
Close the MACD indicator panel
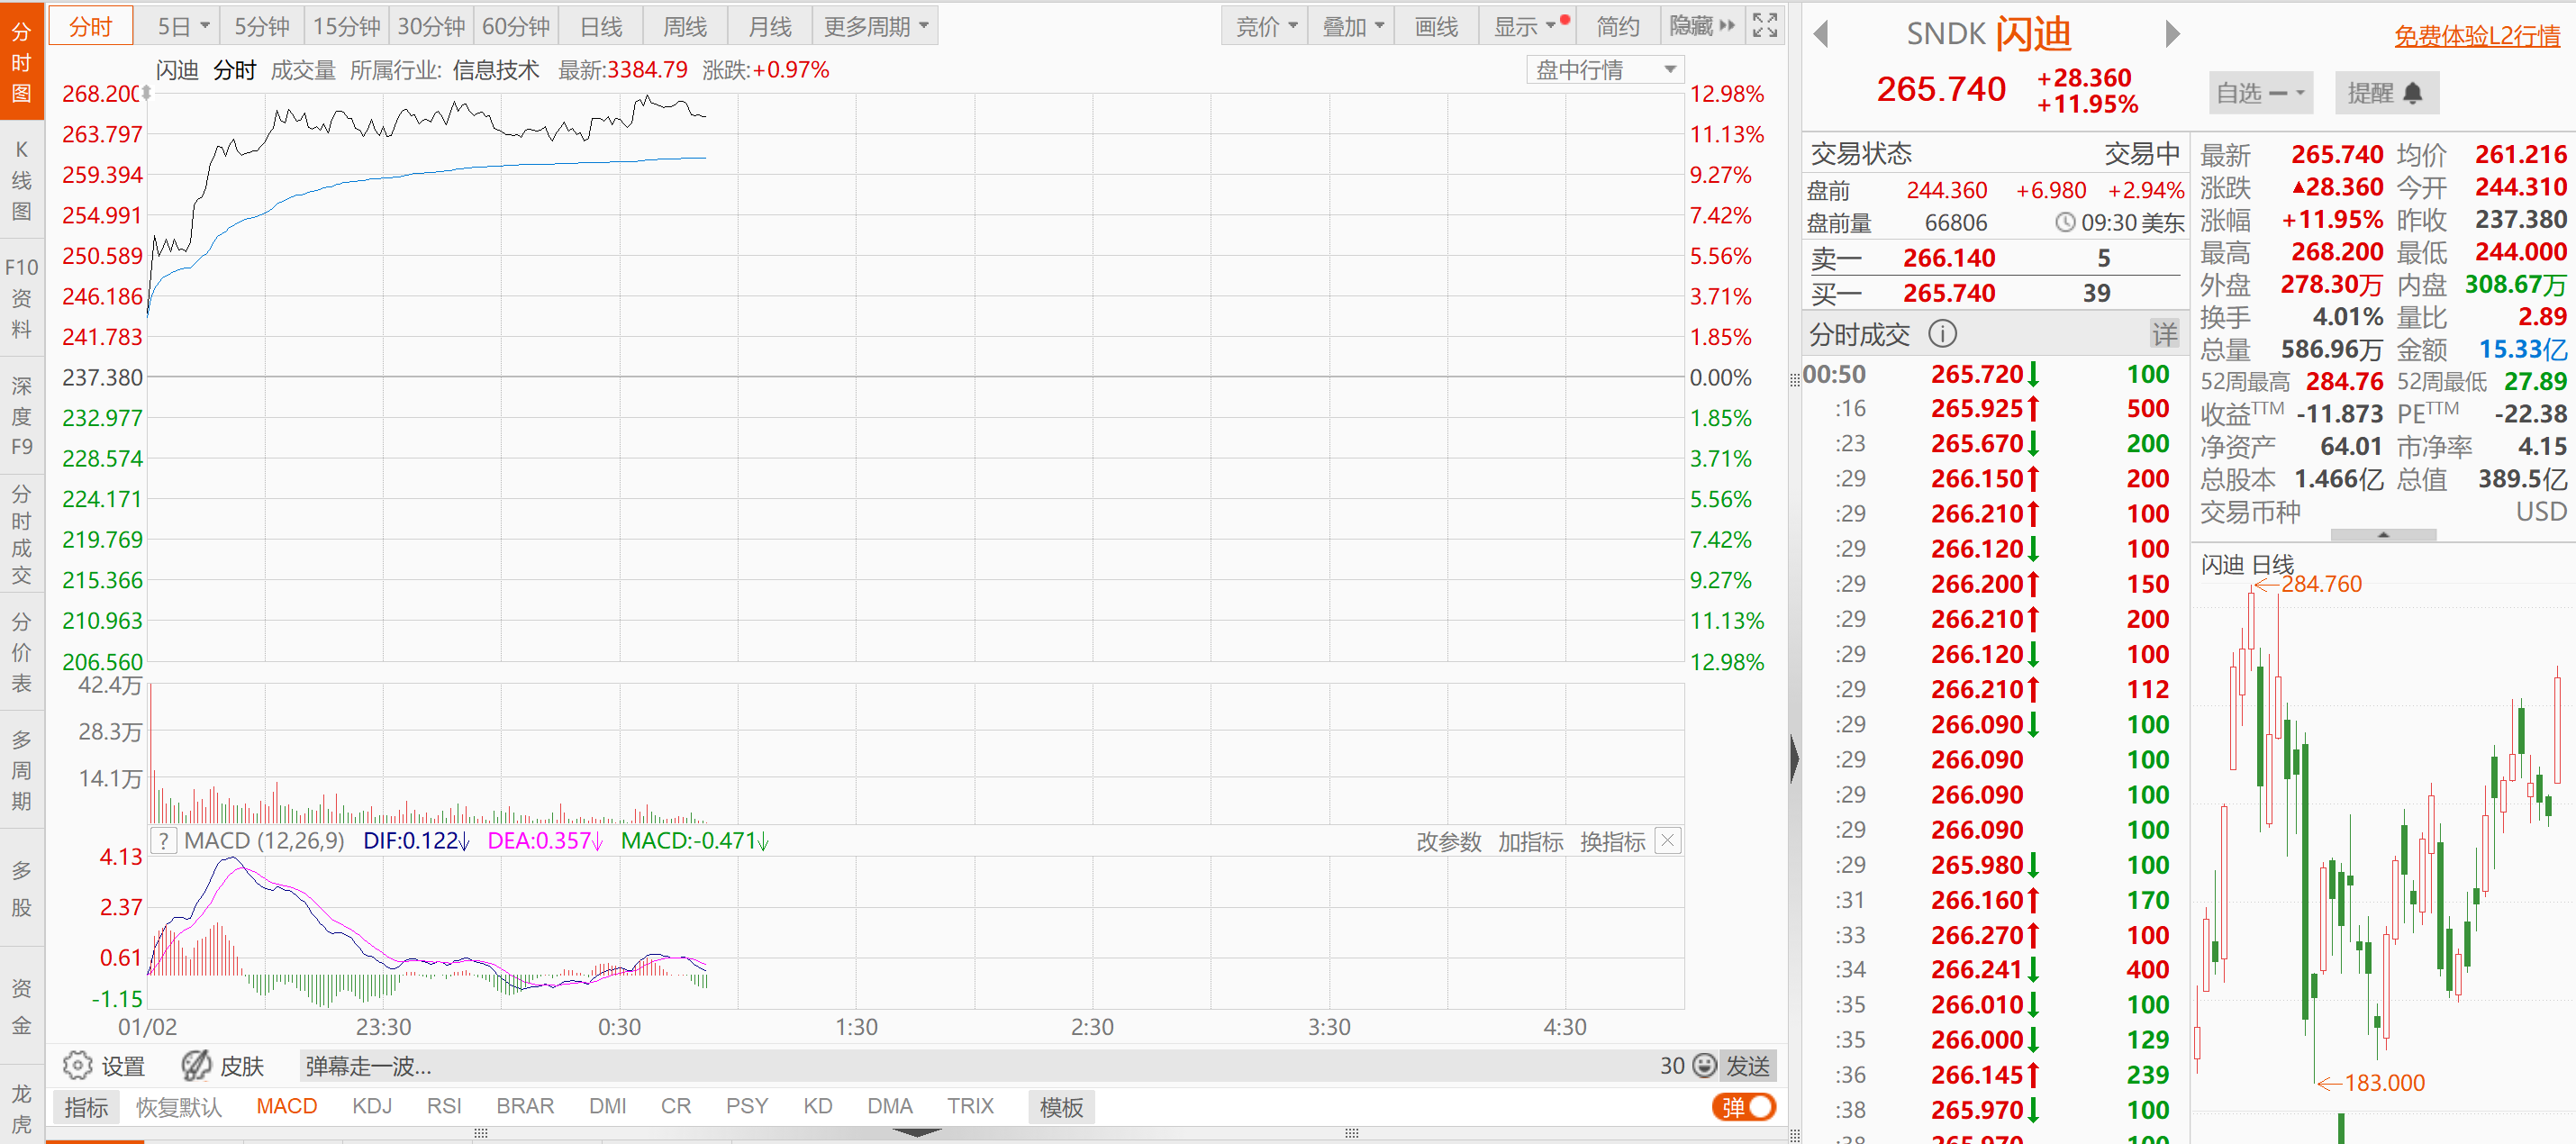point(1667,841)
